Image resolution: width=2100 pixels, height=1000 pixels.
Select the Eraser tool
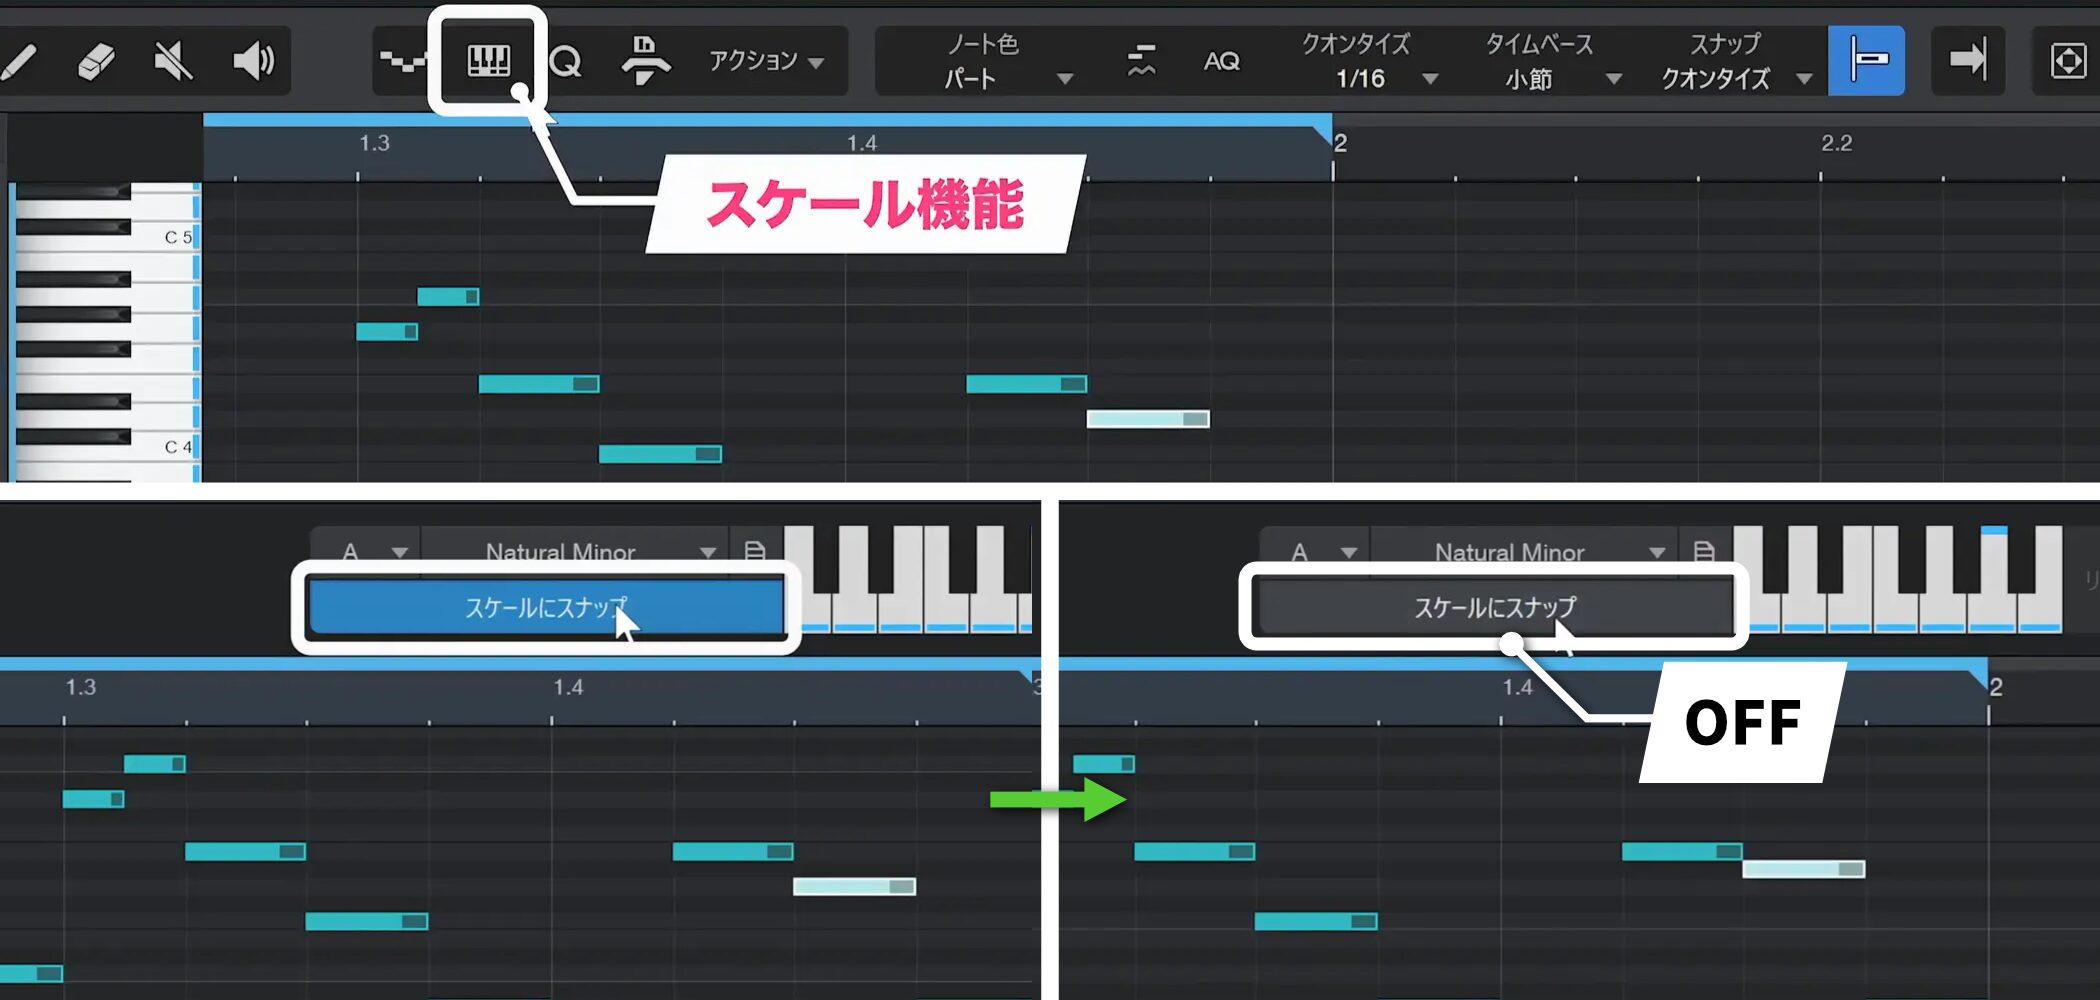click(x=96, y=62)
